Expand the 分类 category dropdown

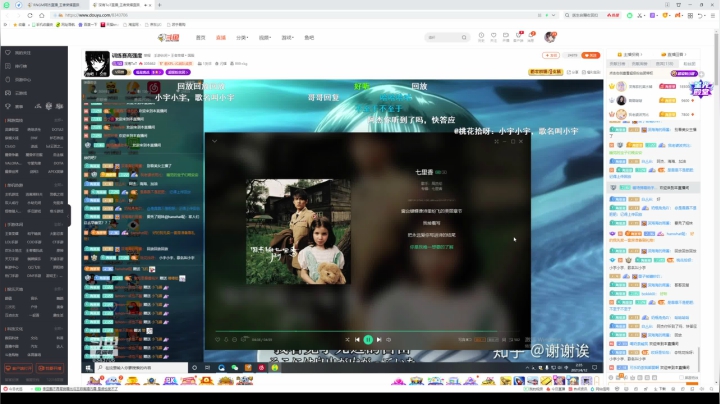tap(242, 38)
